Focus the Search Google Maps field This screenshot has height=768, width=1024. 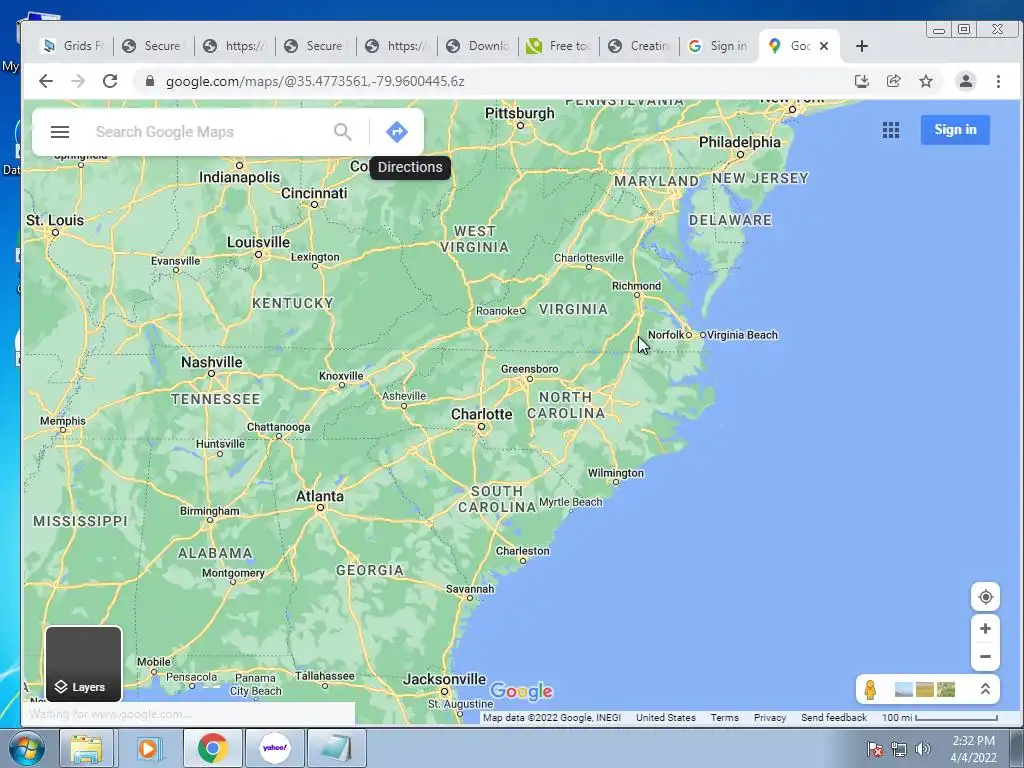pos(209,132)
